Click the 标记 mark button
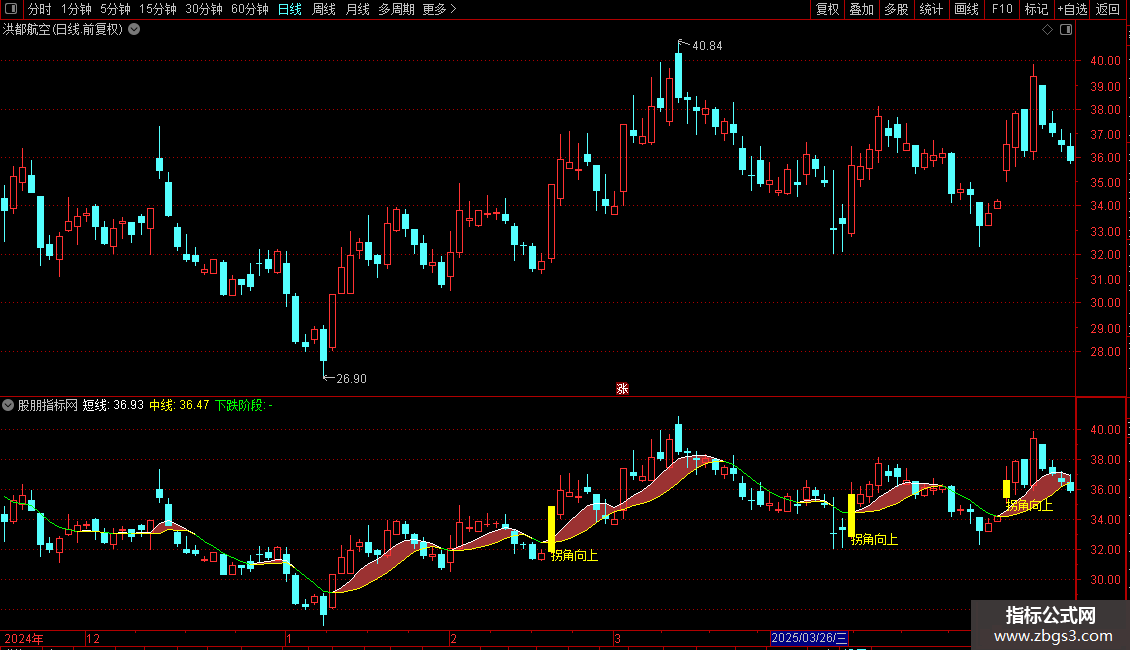Screen dimensions: 1130x650 (x=1036, y=9)
